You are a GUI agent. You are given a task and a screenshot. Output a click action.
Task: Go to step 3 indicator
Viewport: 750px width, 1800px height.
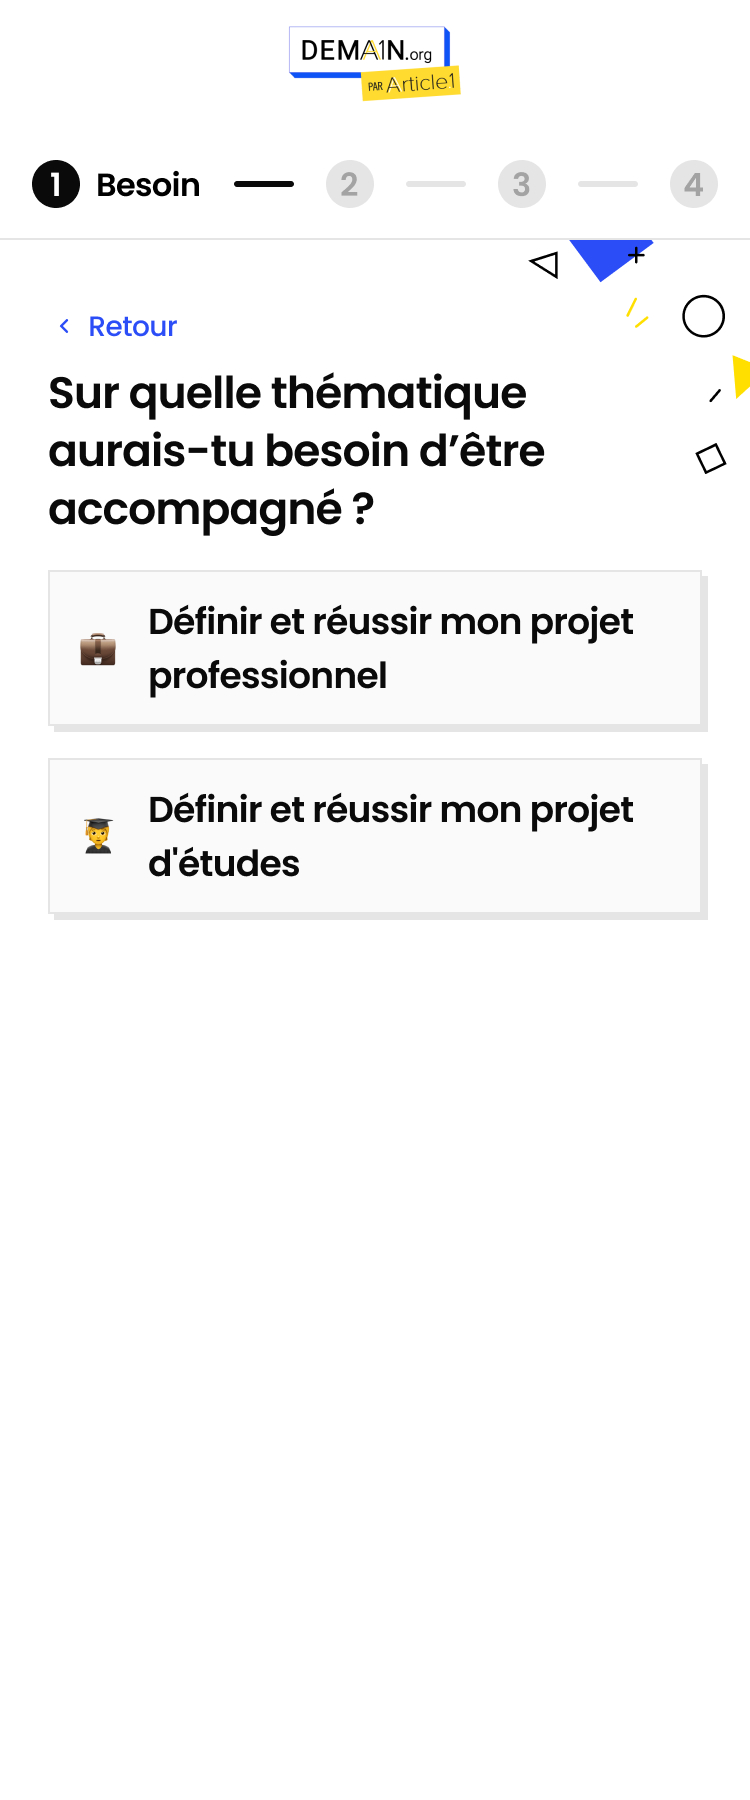[x=522, y=184]
